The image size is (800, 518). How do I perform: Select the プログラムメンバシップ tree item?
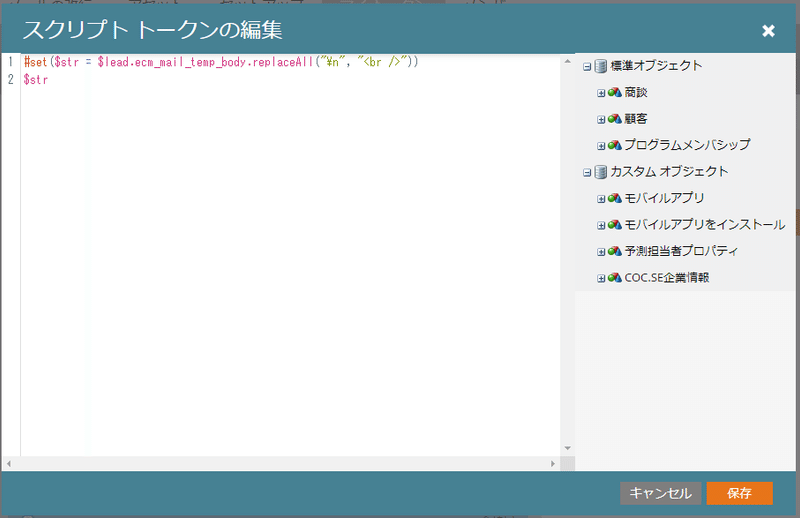[687, 145]
